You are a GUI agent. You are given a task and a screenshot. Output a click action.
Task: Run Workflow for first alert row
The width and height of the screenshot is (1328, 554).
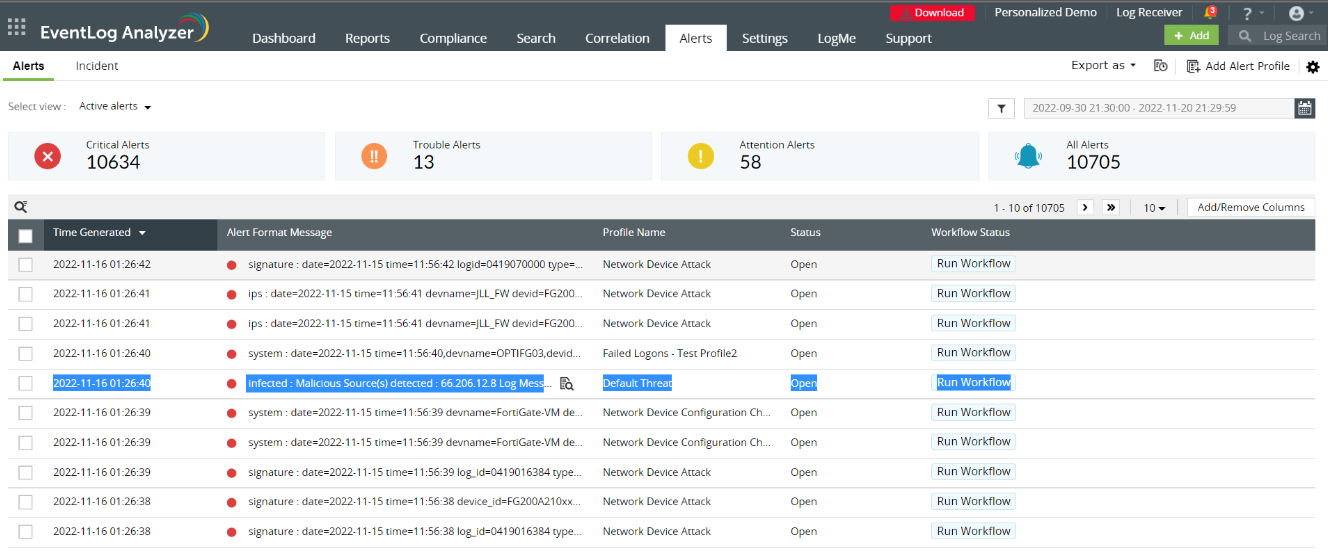[973, 264]
